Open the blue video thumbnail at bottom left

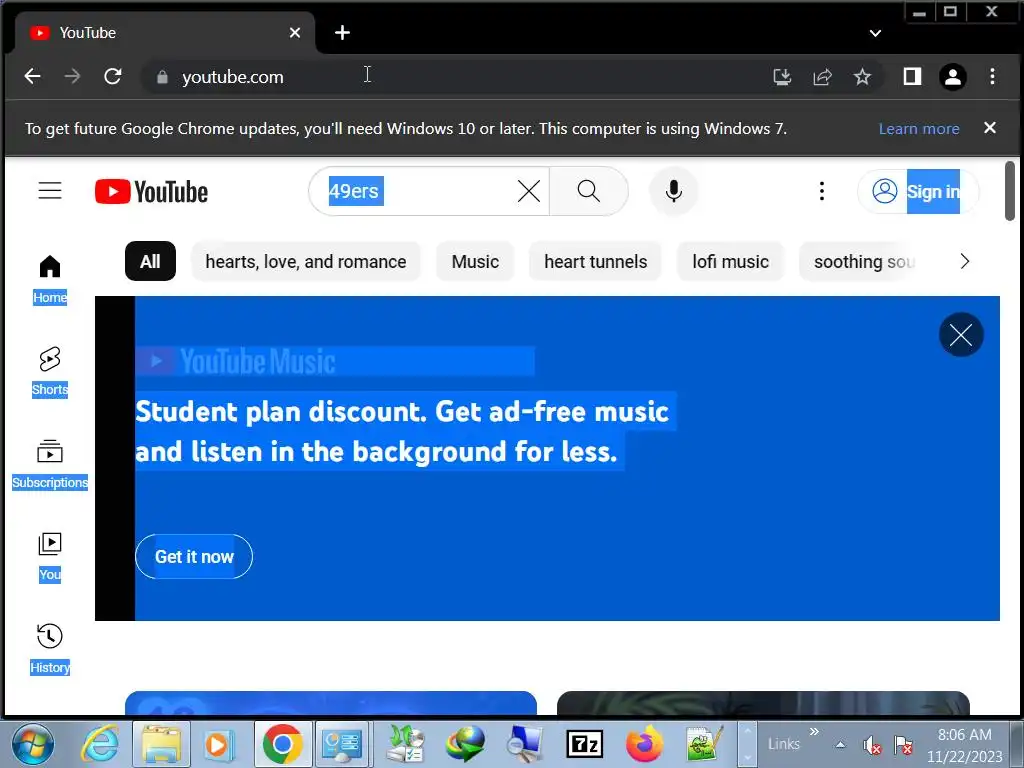click(331, 703)
